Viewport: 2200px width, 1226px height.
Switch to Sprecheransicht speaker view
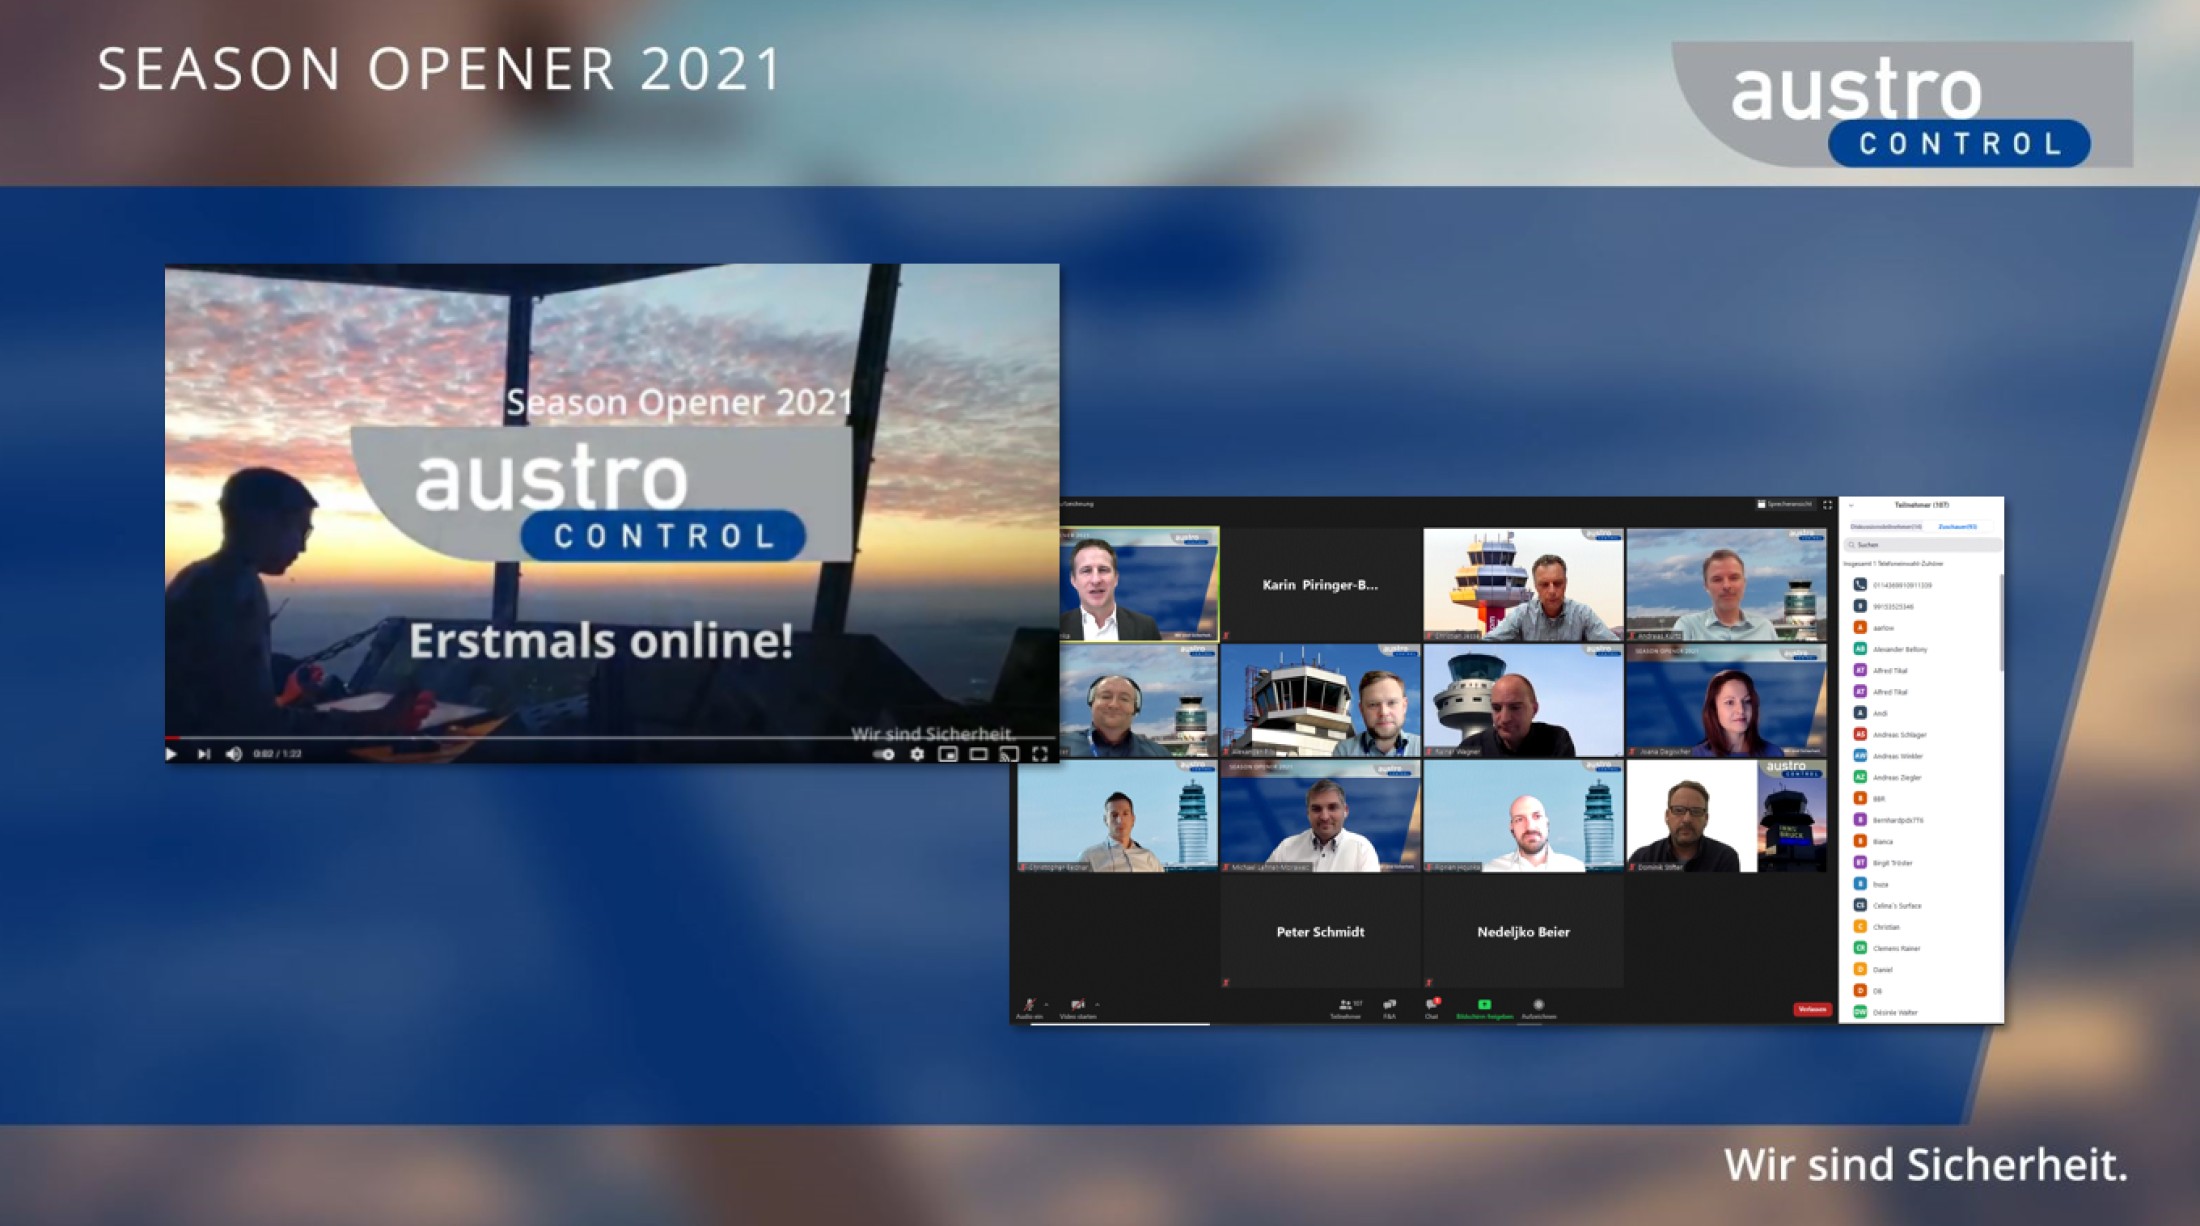tap(1784, 504)
